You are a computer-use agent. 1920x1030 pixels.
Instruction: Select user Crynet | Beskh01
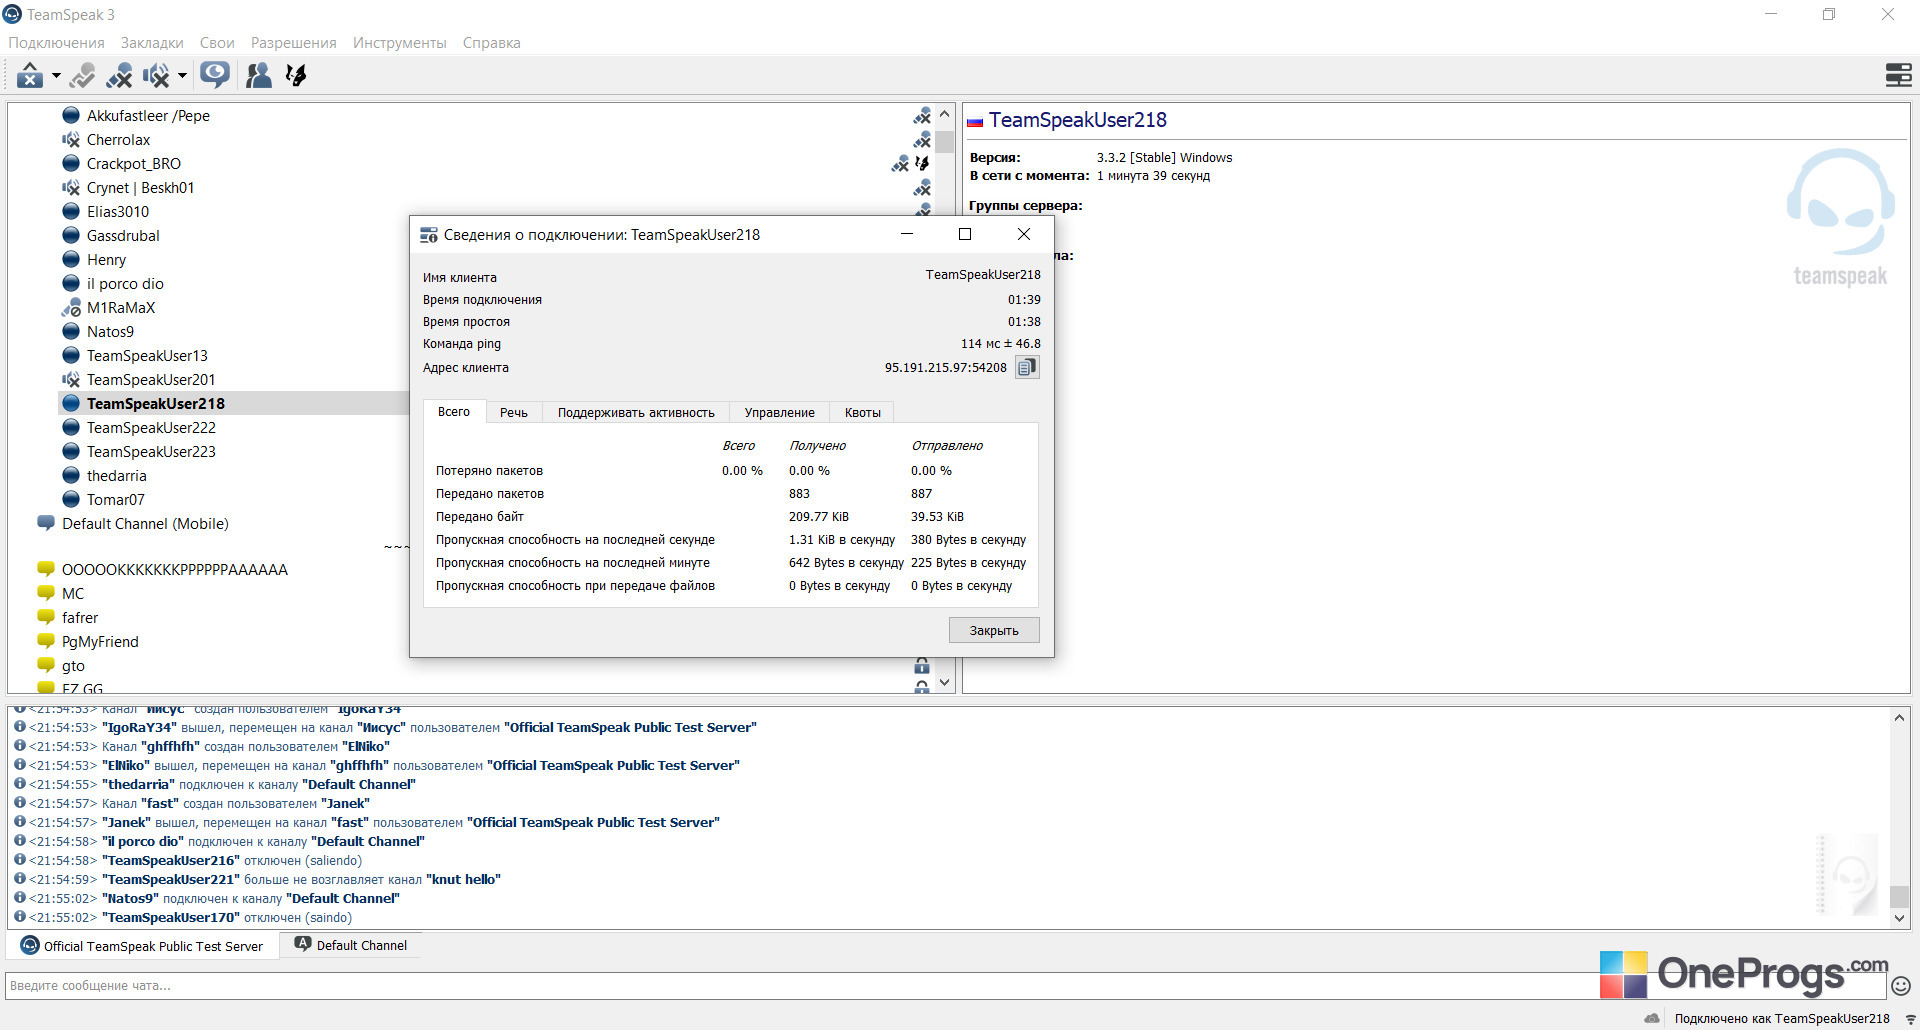coord(140,188)
